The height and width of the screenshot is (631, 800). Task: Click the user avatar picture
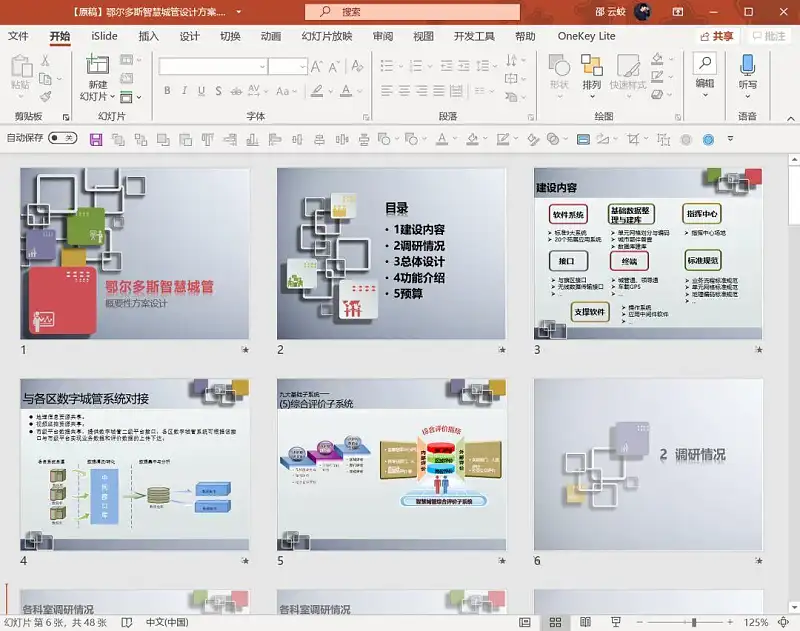point(643,11)
